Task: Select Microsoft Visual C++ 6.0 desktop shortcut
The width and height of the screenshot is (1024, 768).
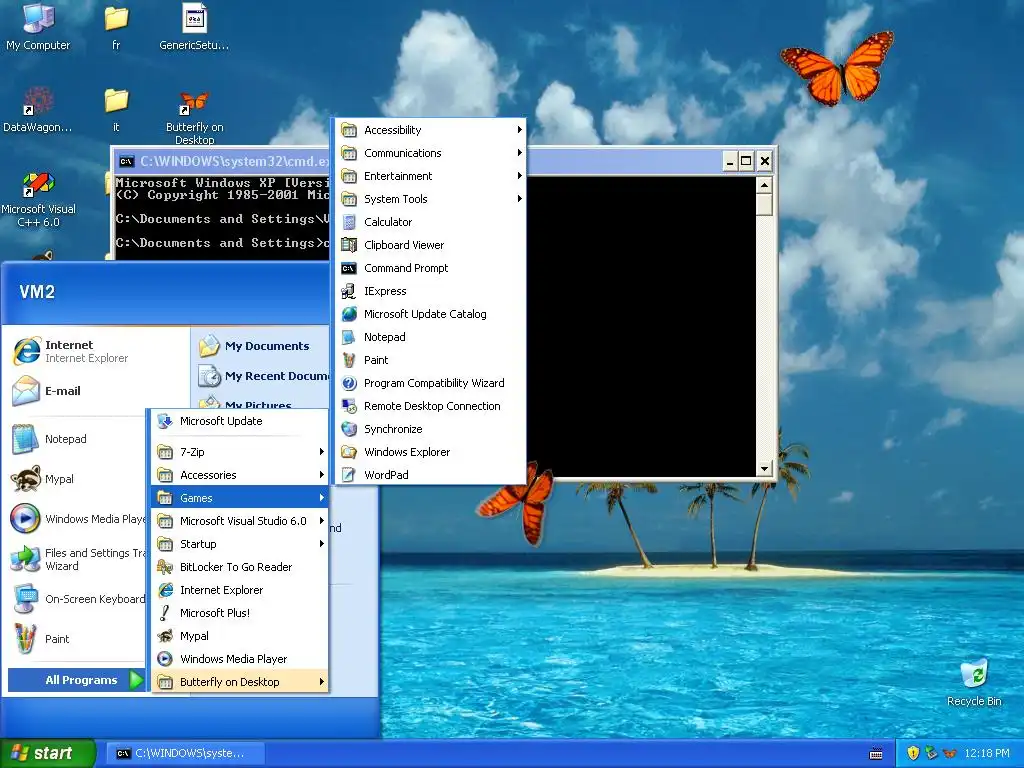Action: 38,199
